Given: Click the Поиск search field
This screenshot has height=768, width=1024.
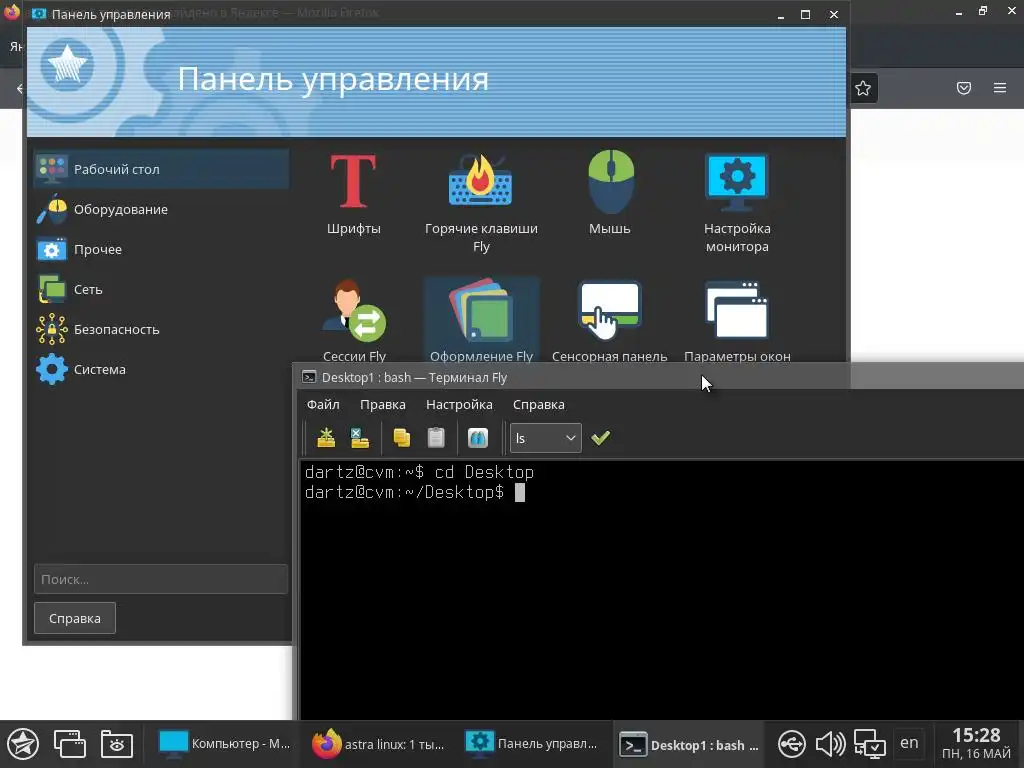Looking at the screenshot, I should click(161, 579).
